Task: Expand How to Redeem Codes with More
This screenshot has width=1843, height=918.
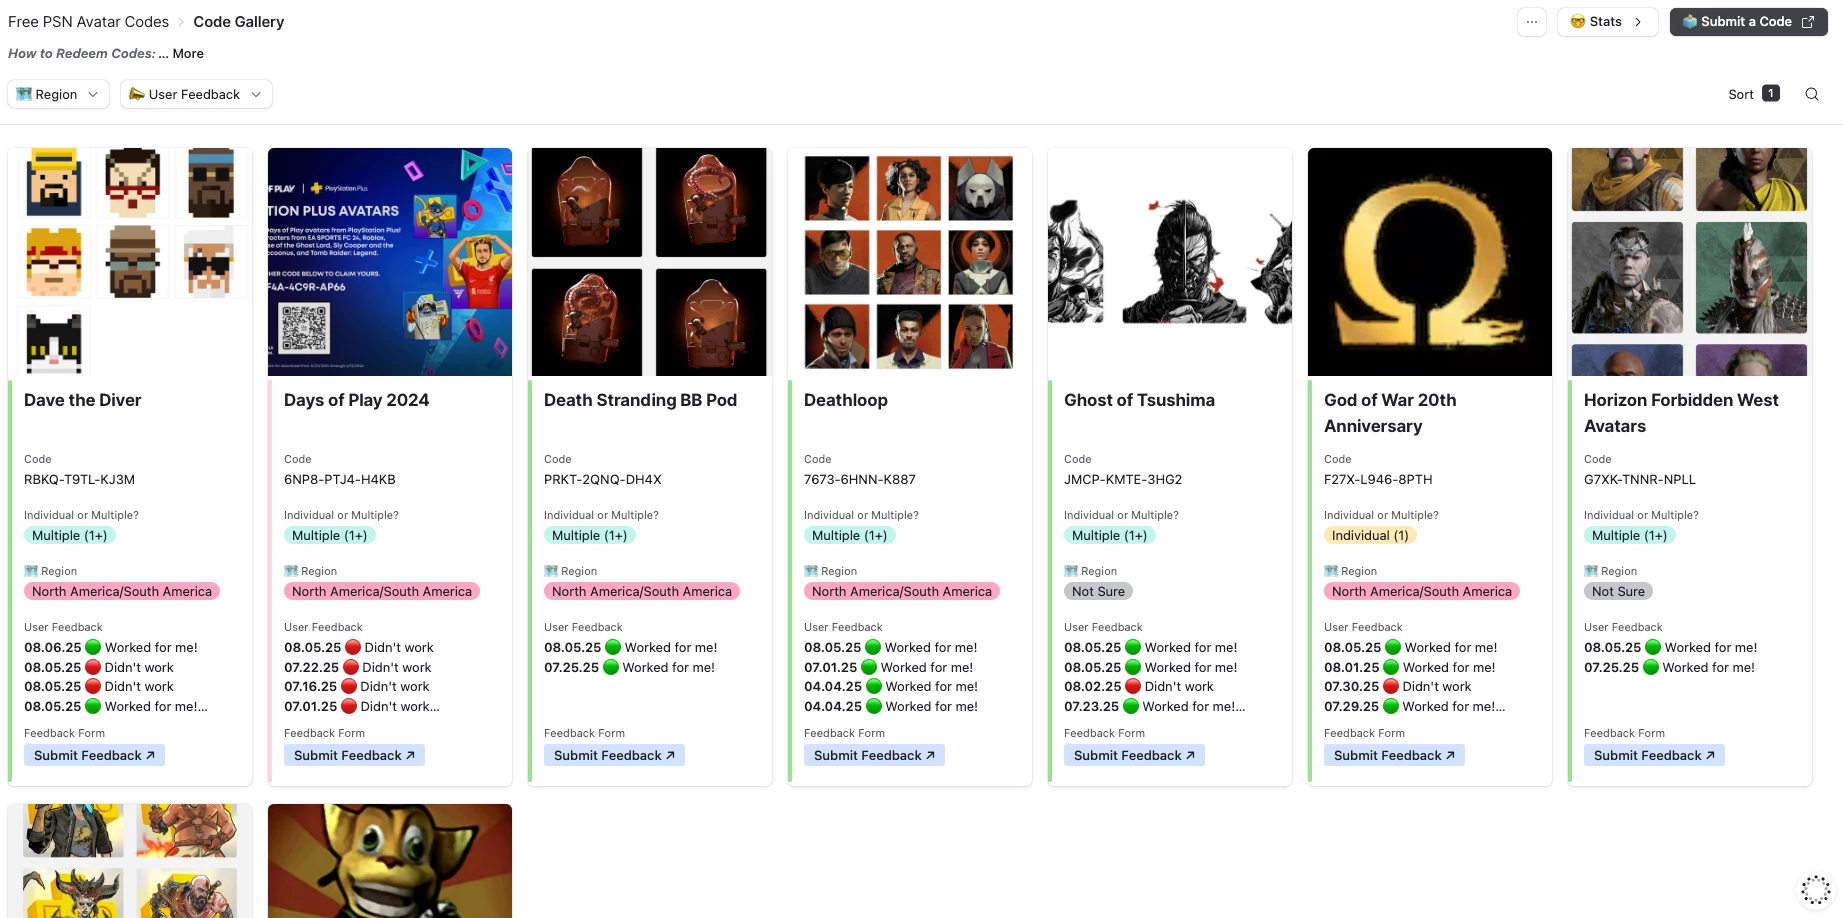Action: point(188,54)
